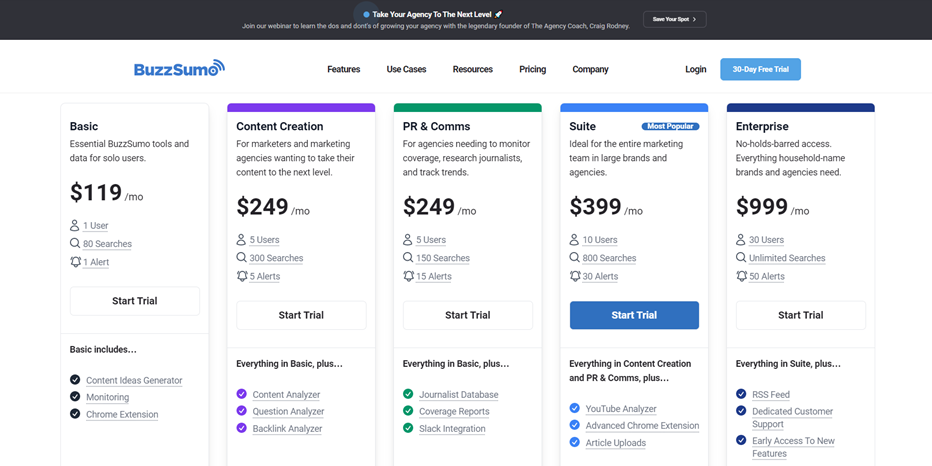
Task: Click the checkmark beside Chrome Extension
Action: pyautogui.click(x=75, y=413)
